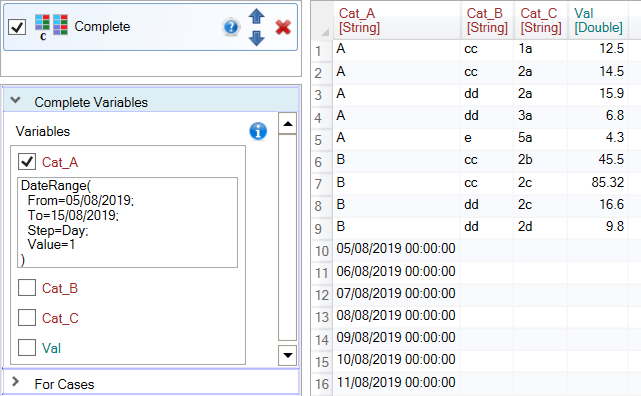
Task: Click the value 15.9 cell
Action: 598,94
